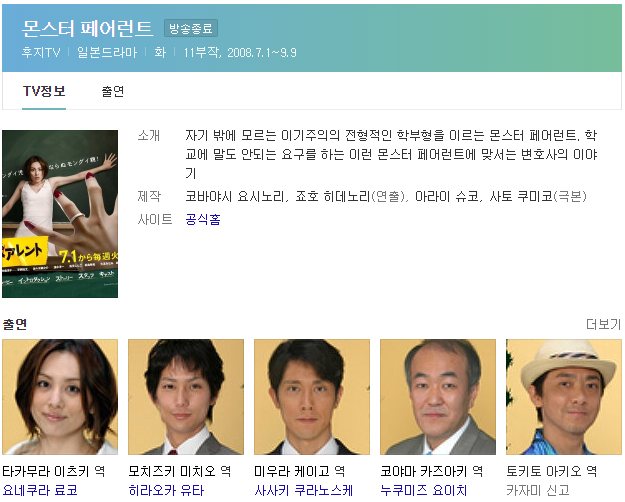Click the 몬스터 페어런트 title
The height and width of the screenshot is (502, 625).
point(87,28)
